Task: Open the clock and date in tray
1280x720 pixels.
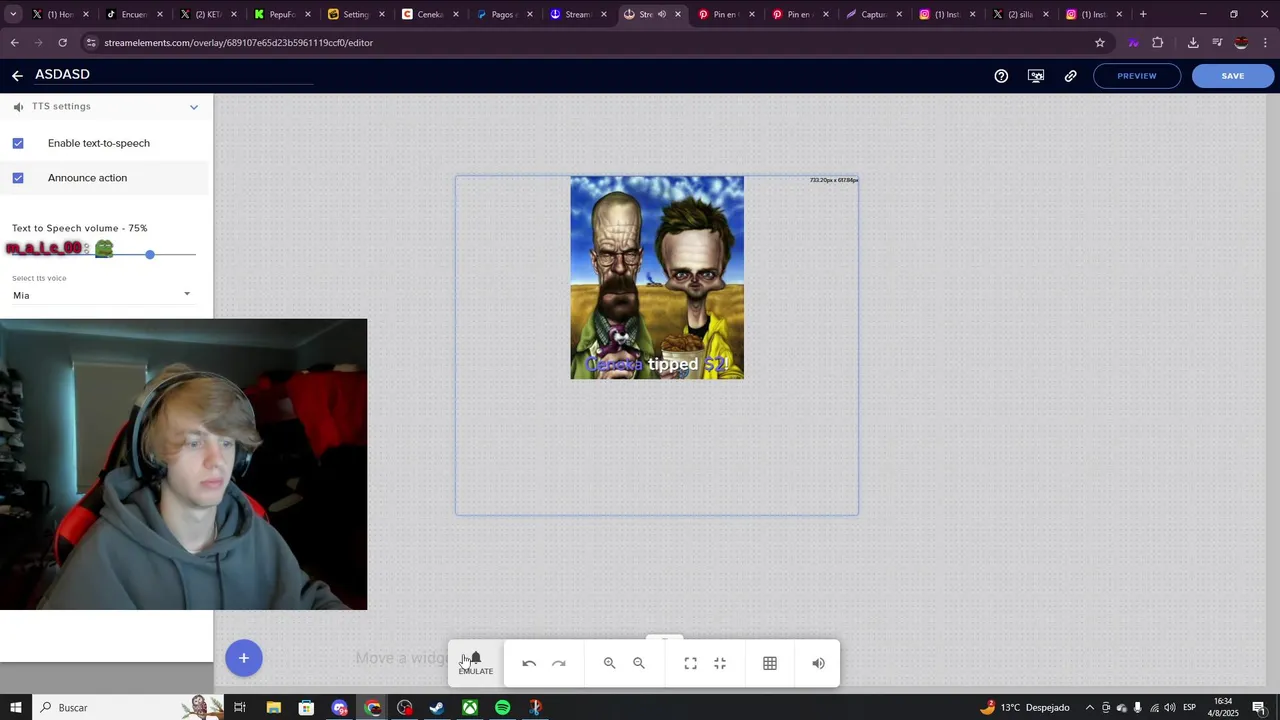Action: (x=1223, y=707)
